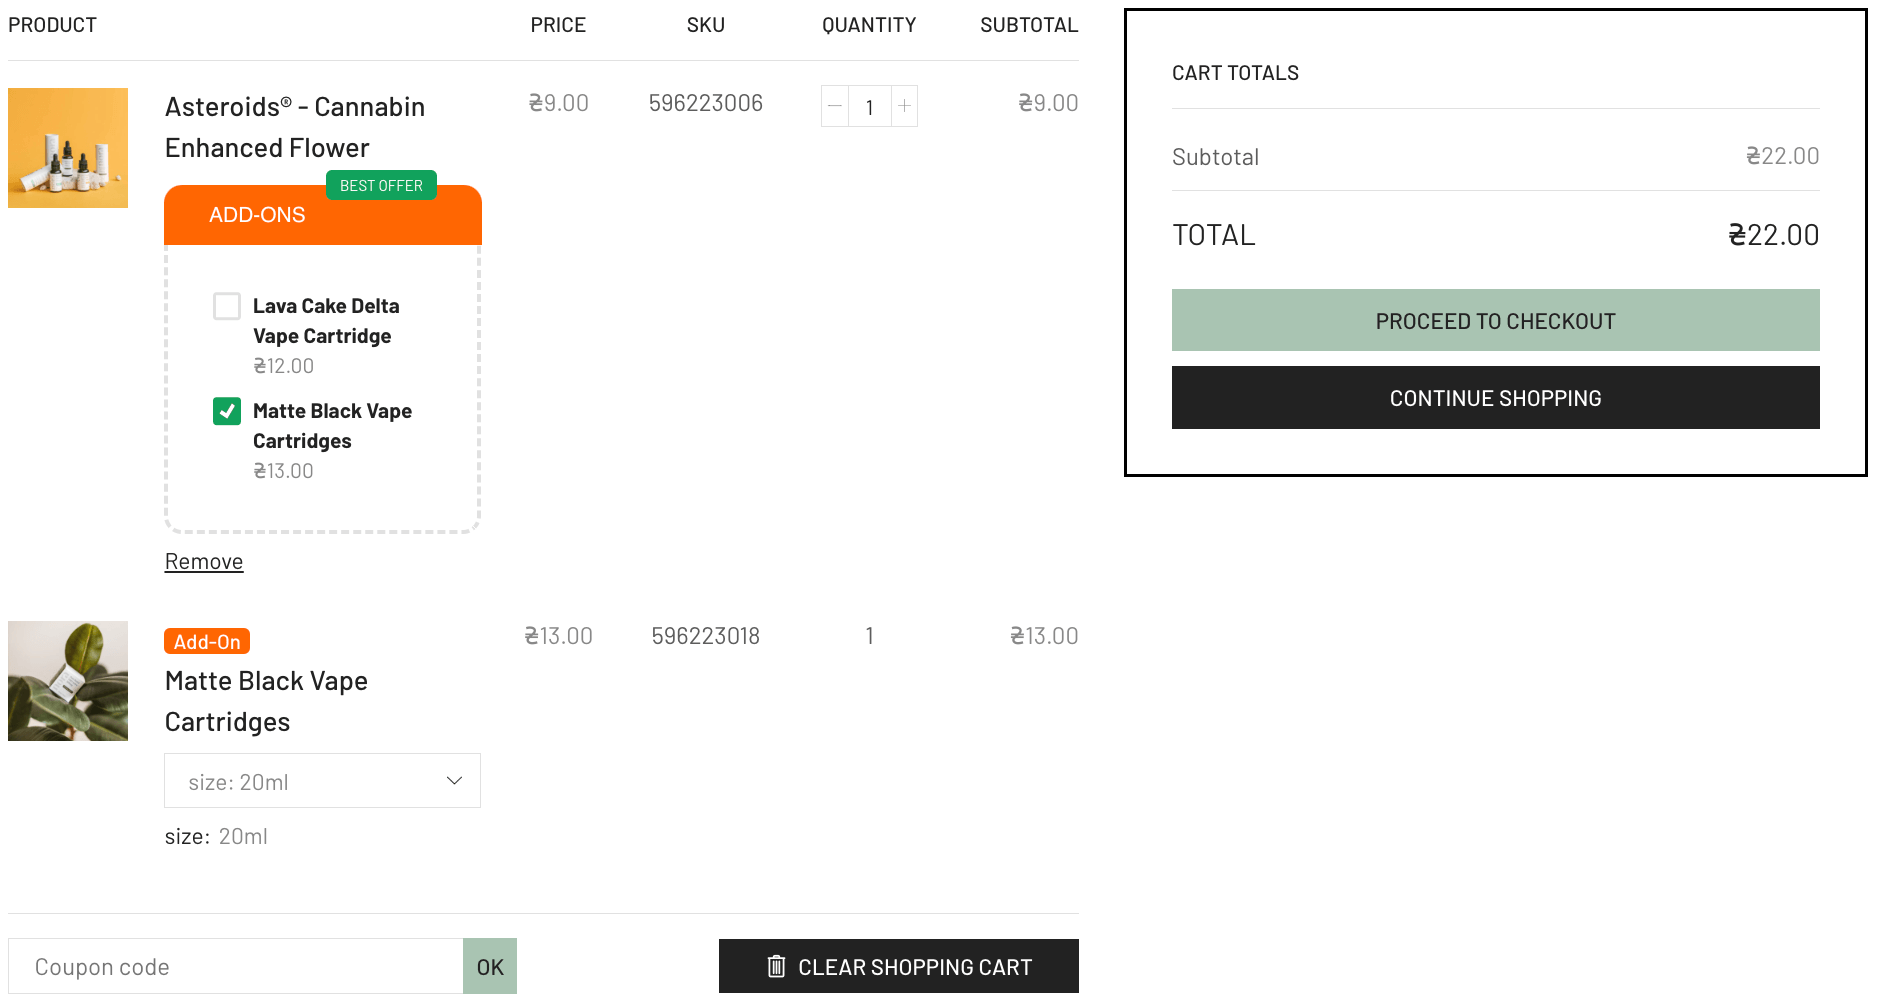This screenshot has height=1002, width=1878.
Task: Click the plus quantity button for Asteroids
Action: point(904,106)
